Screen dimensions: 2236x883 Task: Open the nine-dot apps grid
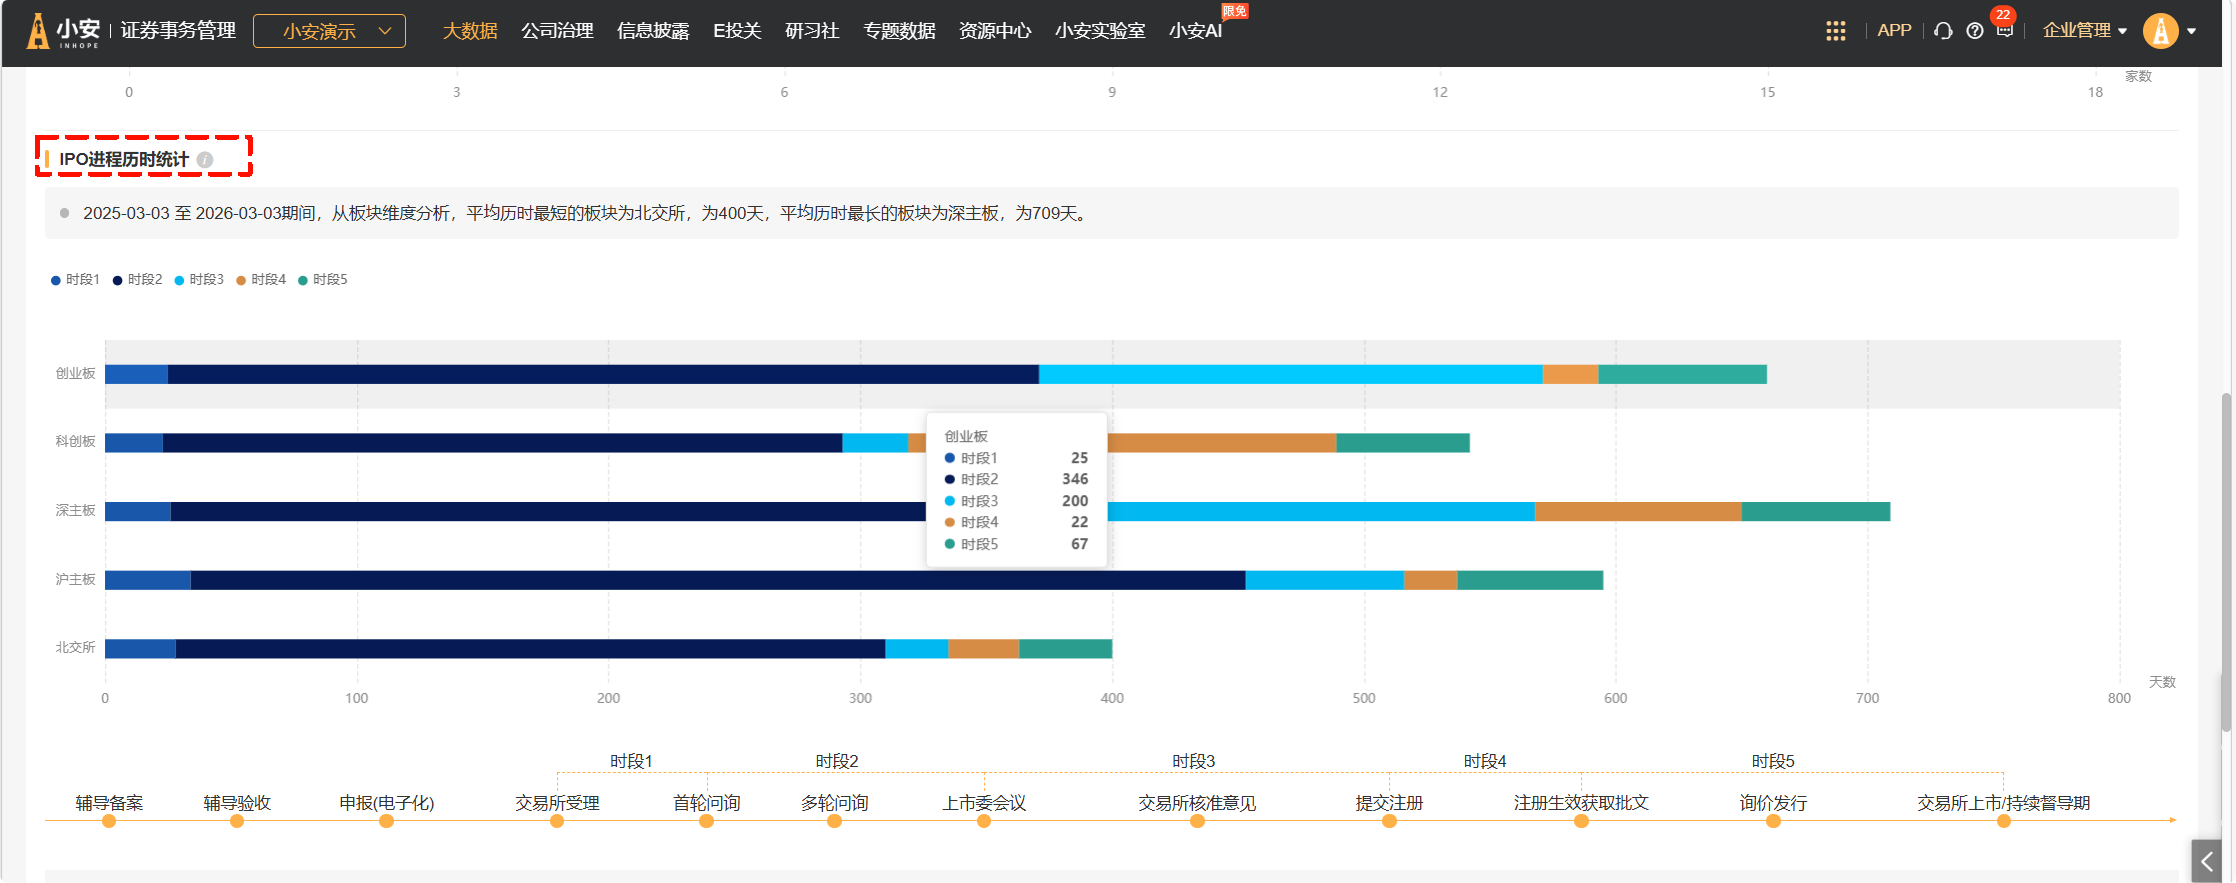(x=1835, y=31)
